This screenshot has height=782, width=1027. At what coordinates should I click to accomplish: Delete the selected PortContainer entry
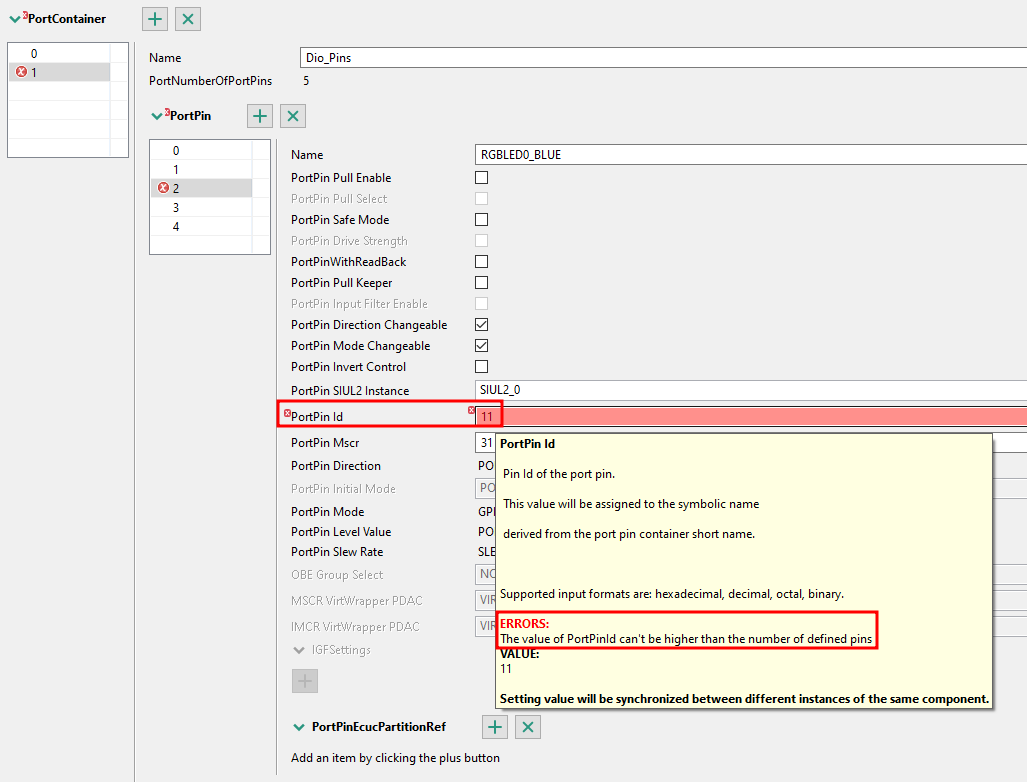pos(187,18)
